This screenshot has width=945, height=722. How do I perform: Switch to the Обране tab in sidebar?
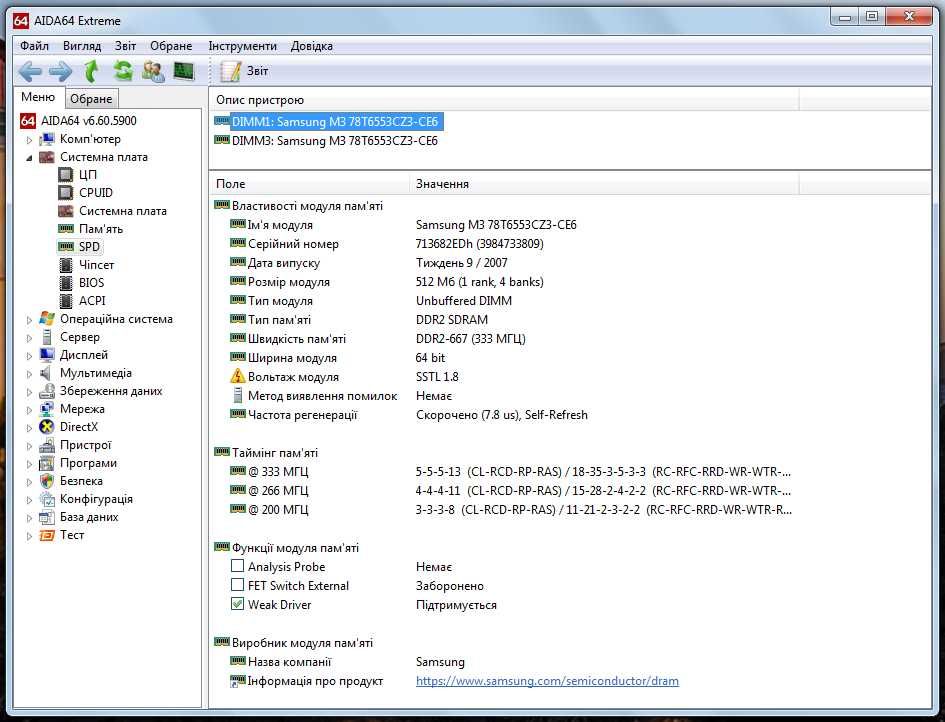tap(91, 98)
